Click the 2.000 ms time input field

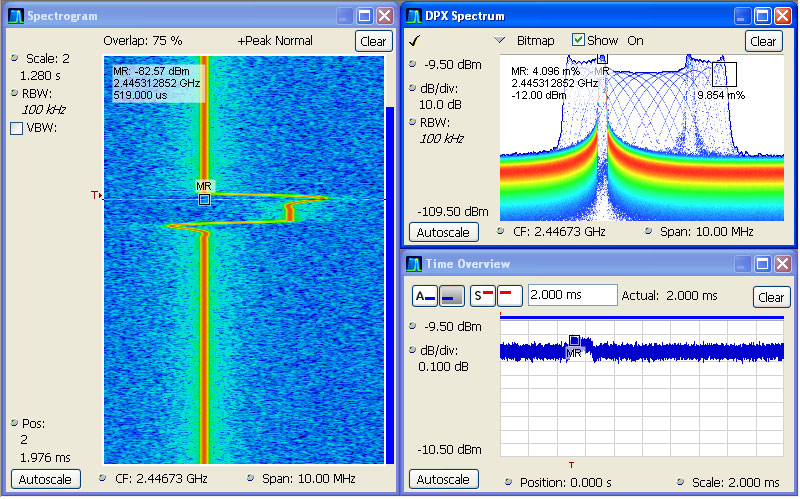[571, 296]
